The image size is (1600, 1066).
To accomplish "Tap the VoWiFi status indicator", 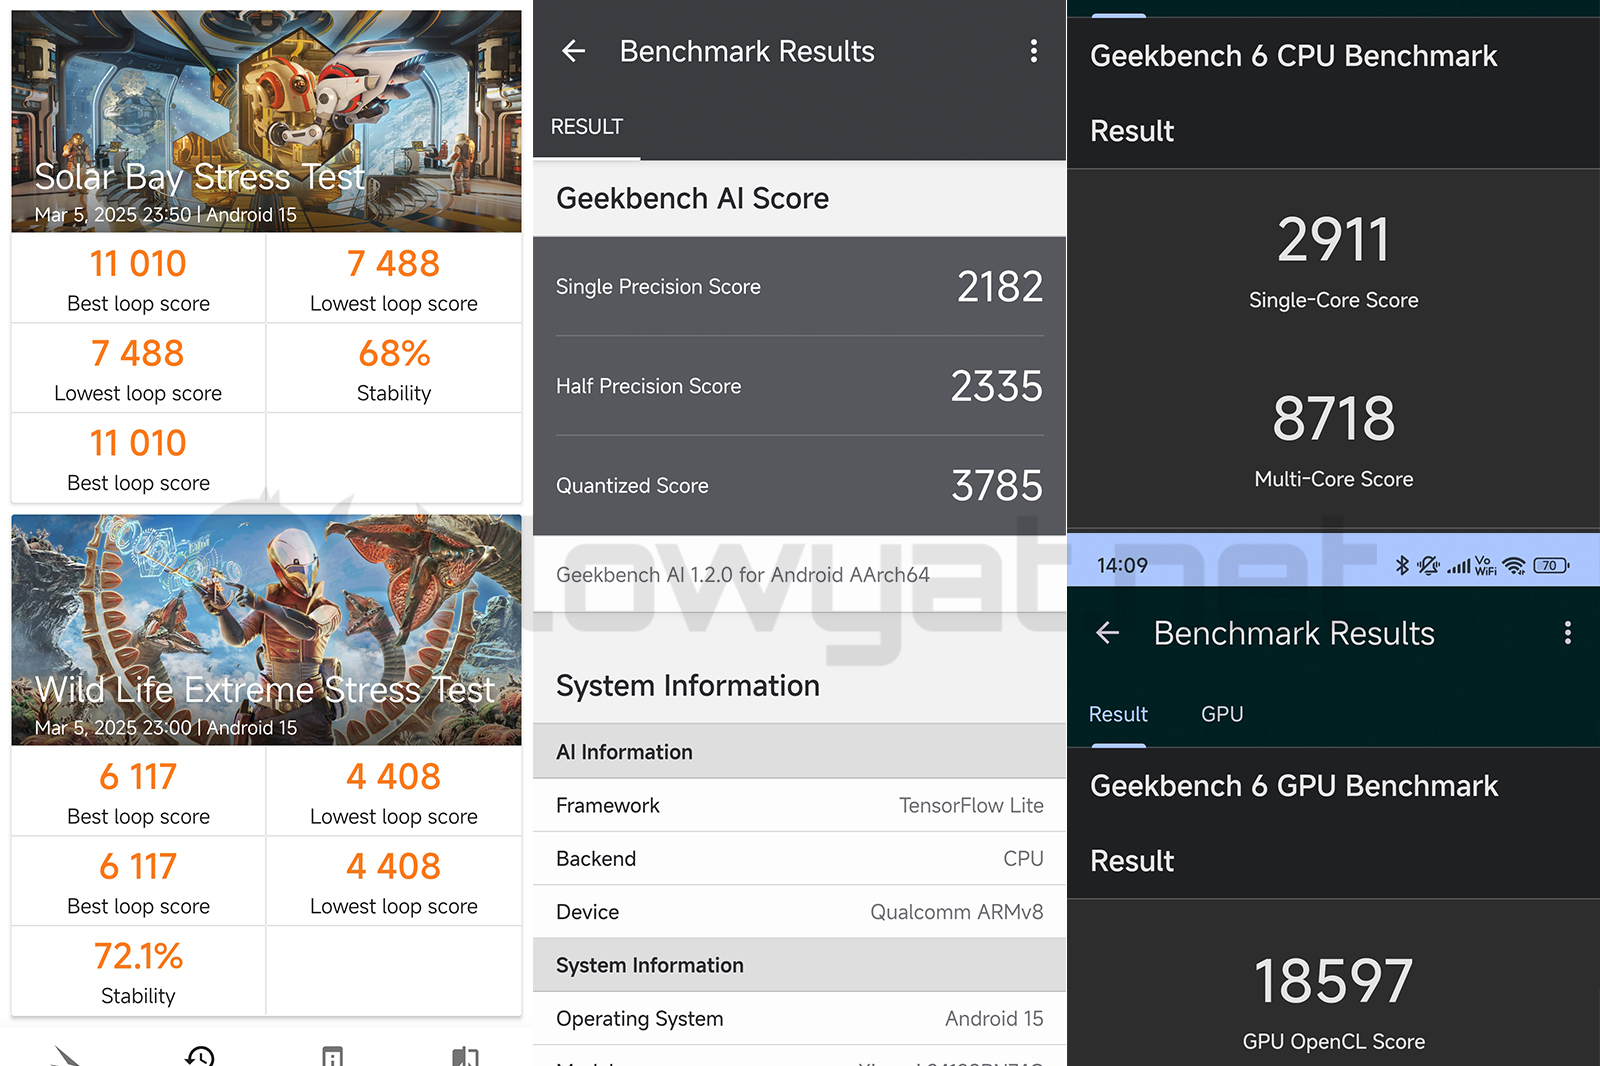I will [x=1485, y=565].
